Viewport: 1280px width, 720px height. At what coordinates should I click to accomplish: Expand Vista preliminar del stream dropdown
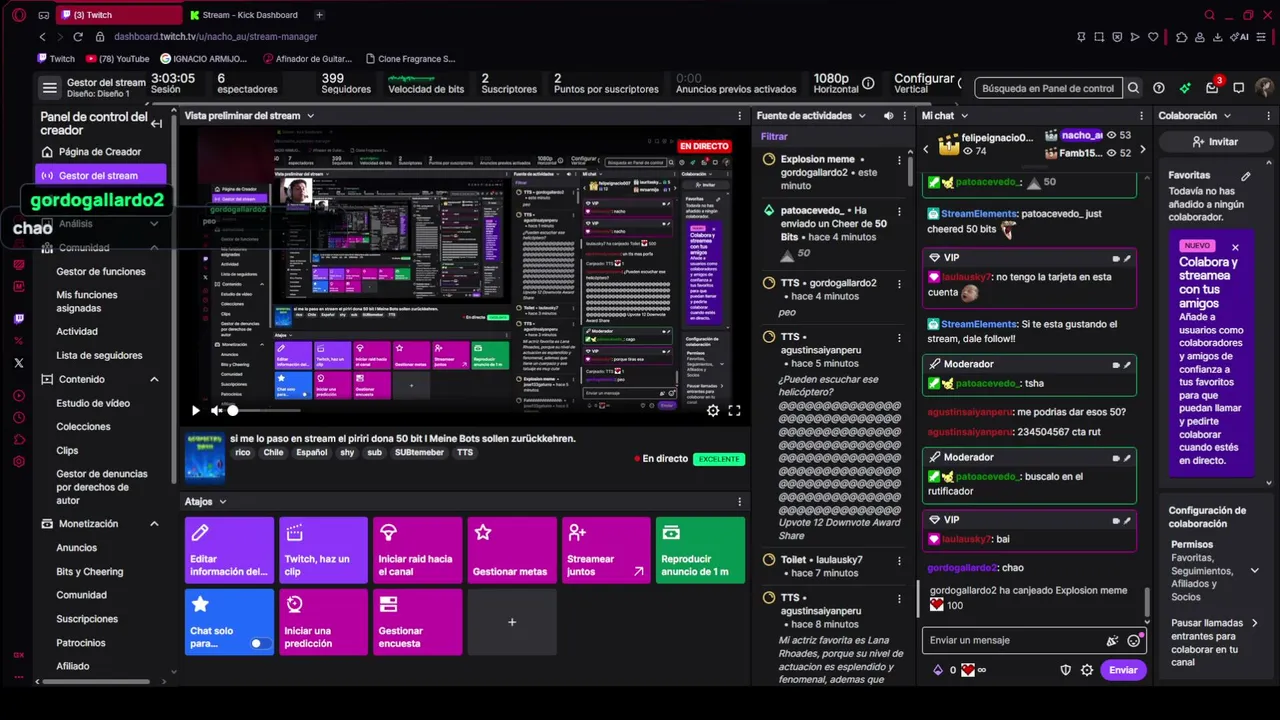(310, 116)
